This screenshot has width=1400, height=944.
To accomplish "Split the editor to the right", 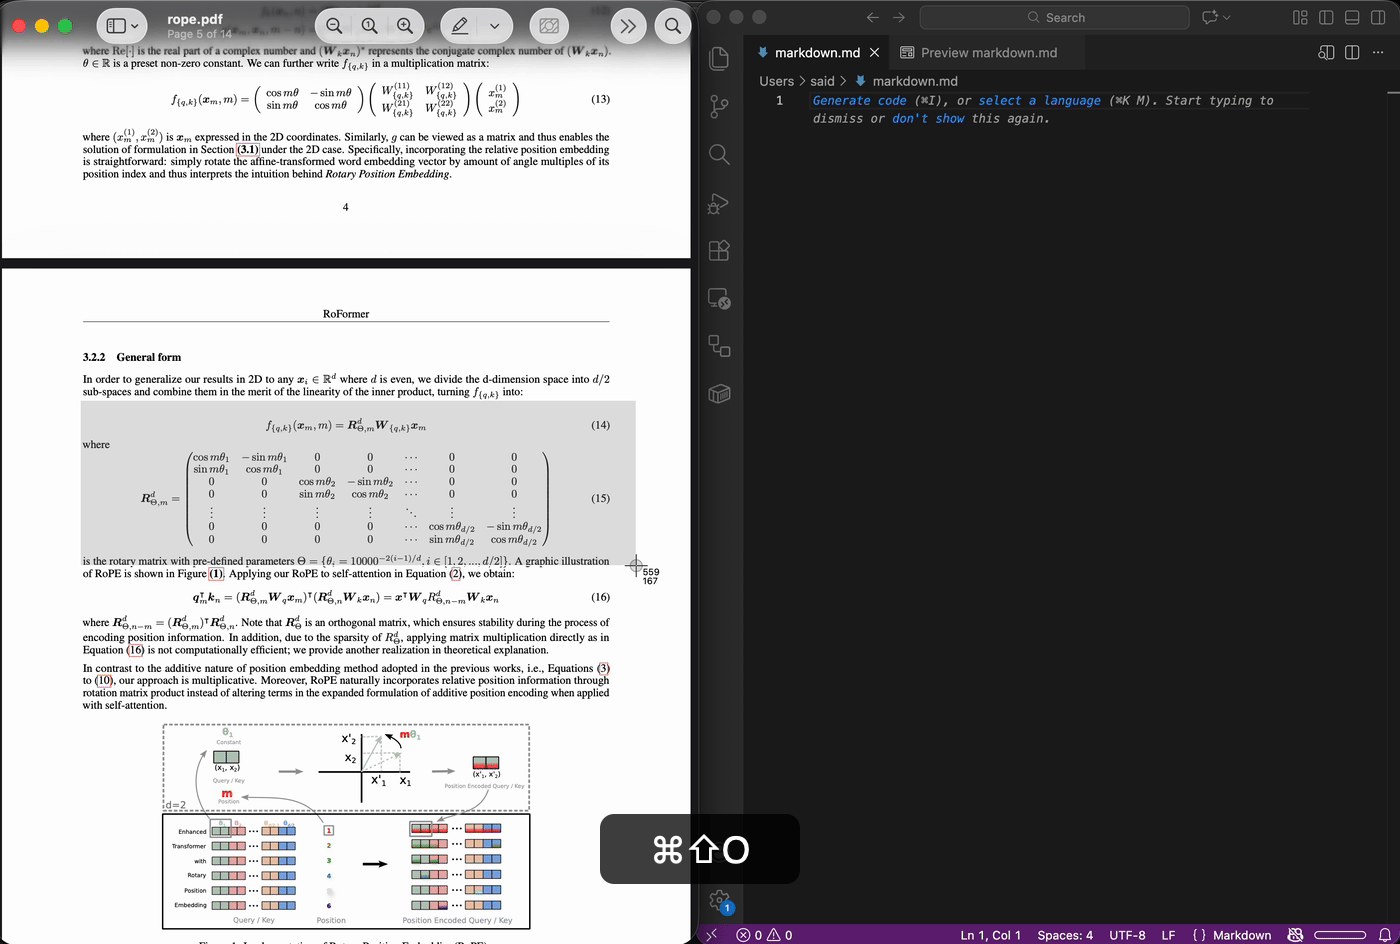I will (1352, 52).
